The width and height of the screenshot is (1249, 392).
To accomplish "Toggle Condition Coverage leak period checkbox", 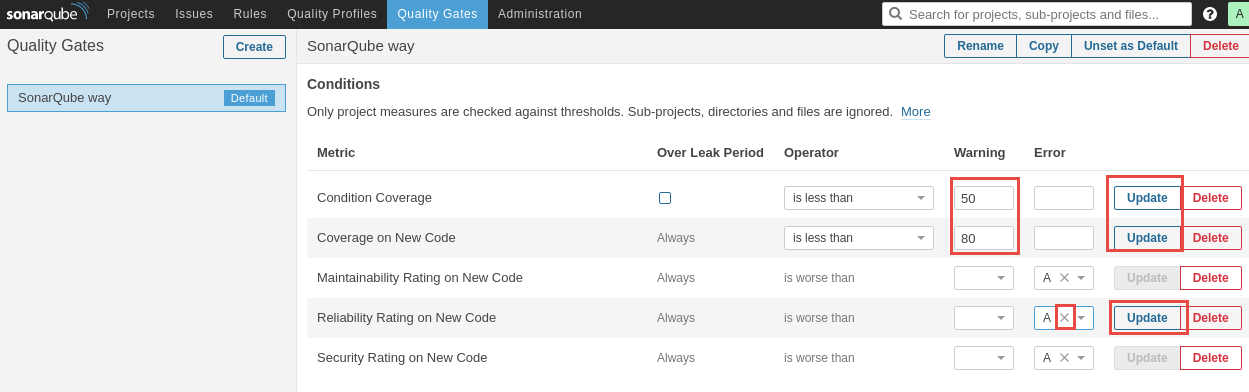I will pyautogui.click(x=665, y=198).
